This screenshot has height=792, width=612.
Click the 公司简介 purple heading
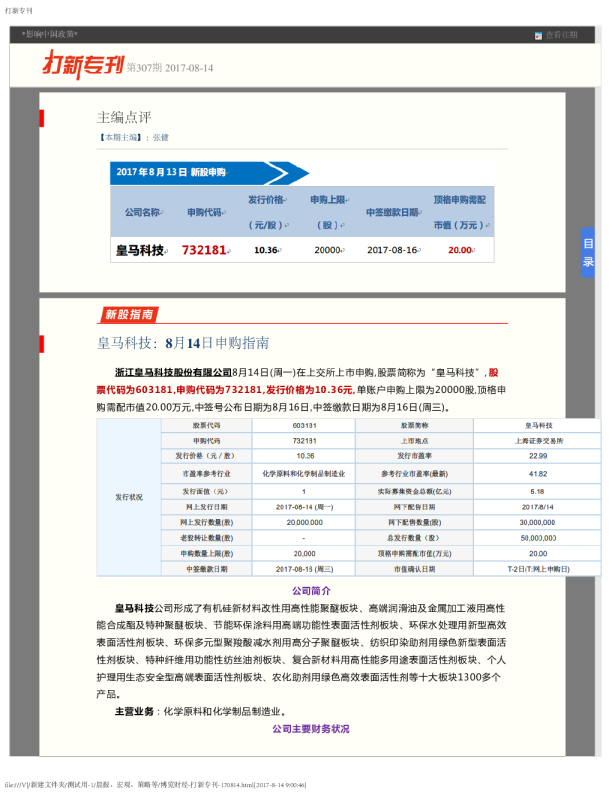point(312,590)
